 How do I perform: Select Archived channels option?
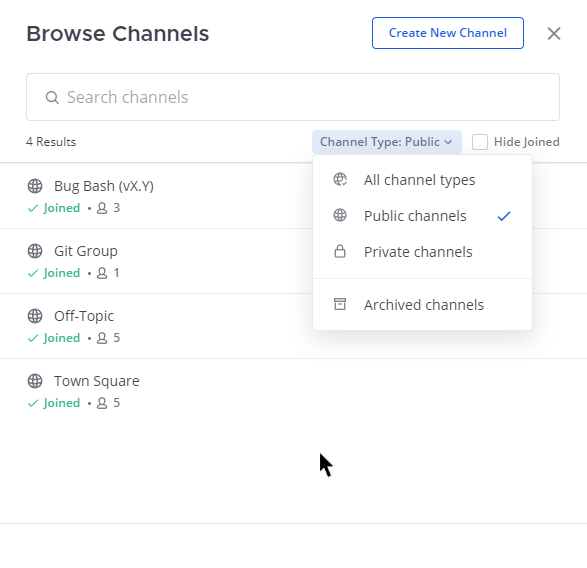(x=422, y=305)
